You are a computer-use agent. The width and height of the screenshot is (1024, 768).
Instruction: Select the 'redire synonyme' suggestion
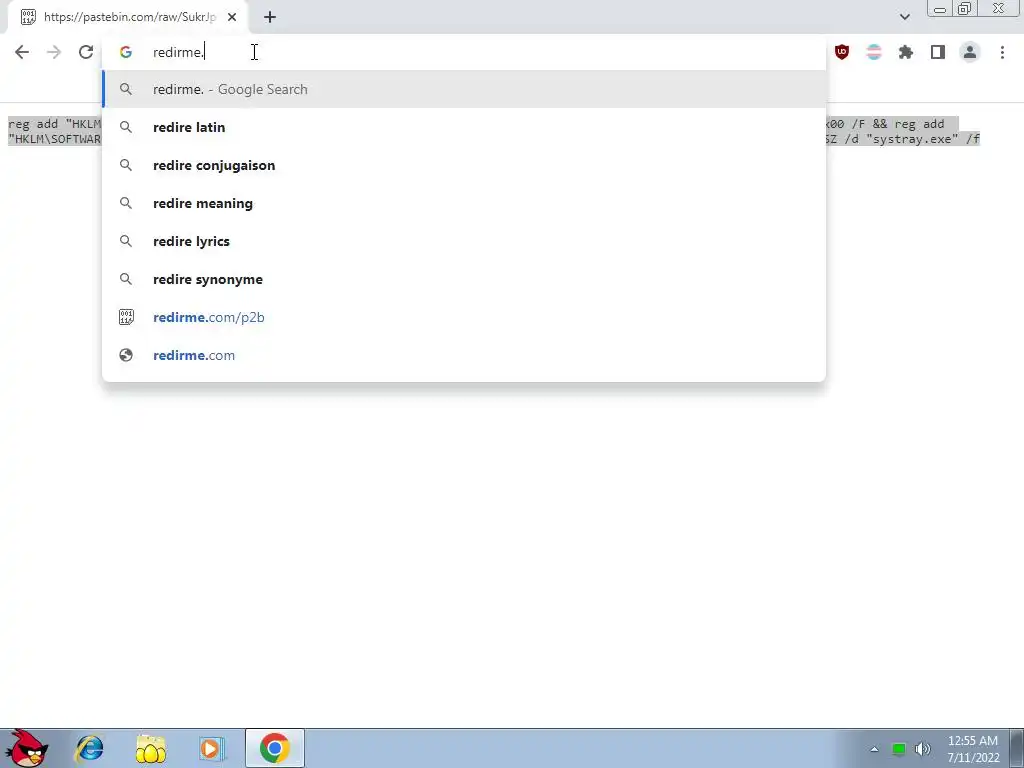tap(464, 279)
